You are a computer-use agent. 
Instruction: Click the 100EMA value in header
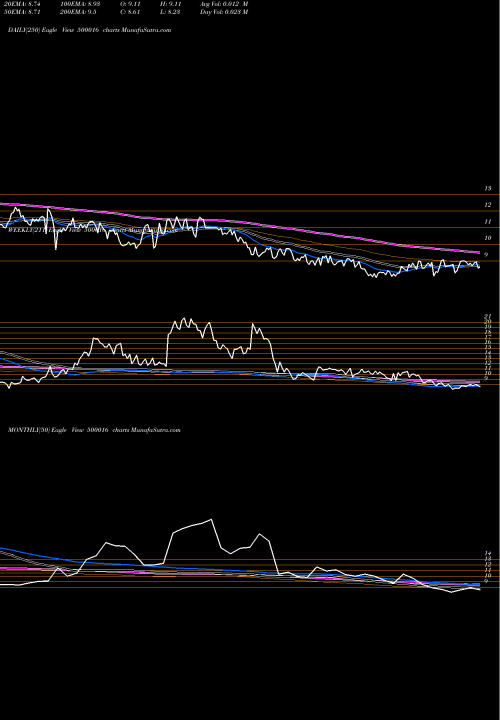(79, 4)
